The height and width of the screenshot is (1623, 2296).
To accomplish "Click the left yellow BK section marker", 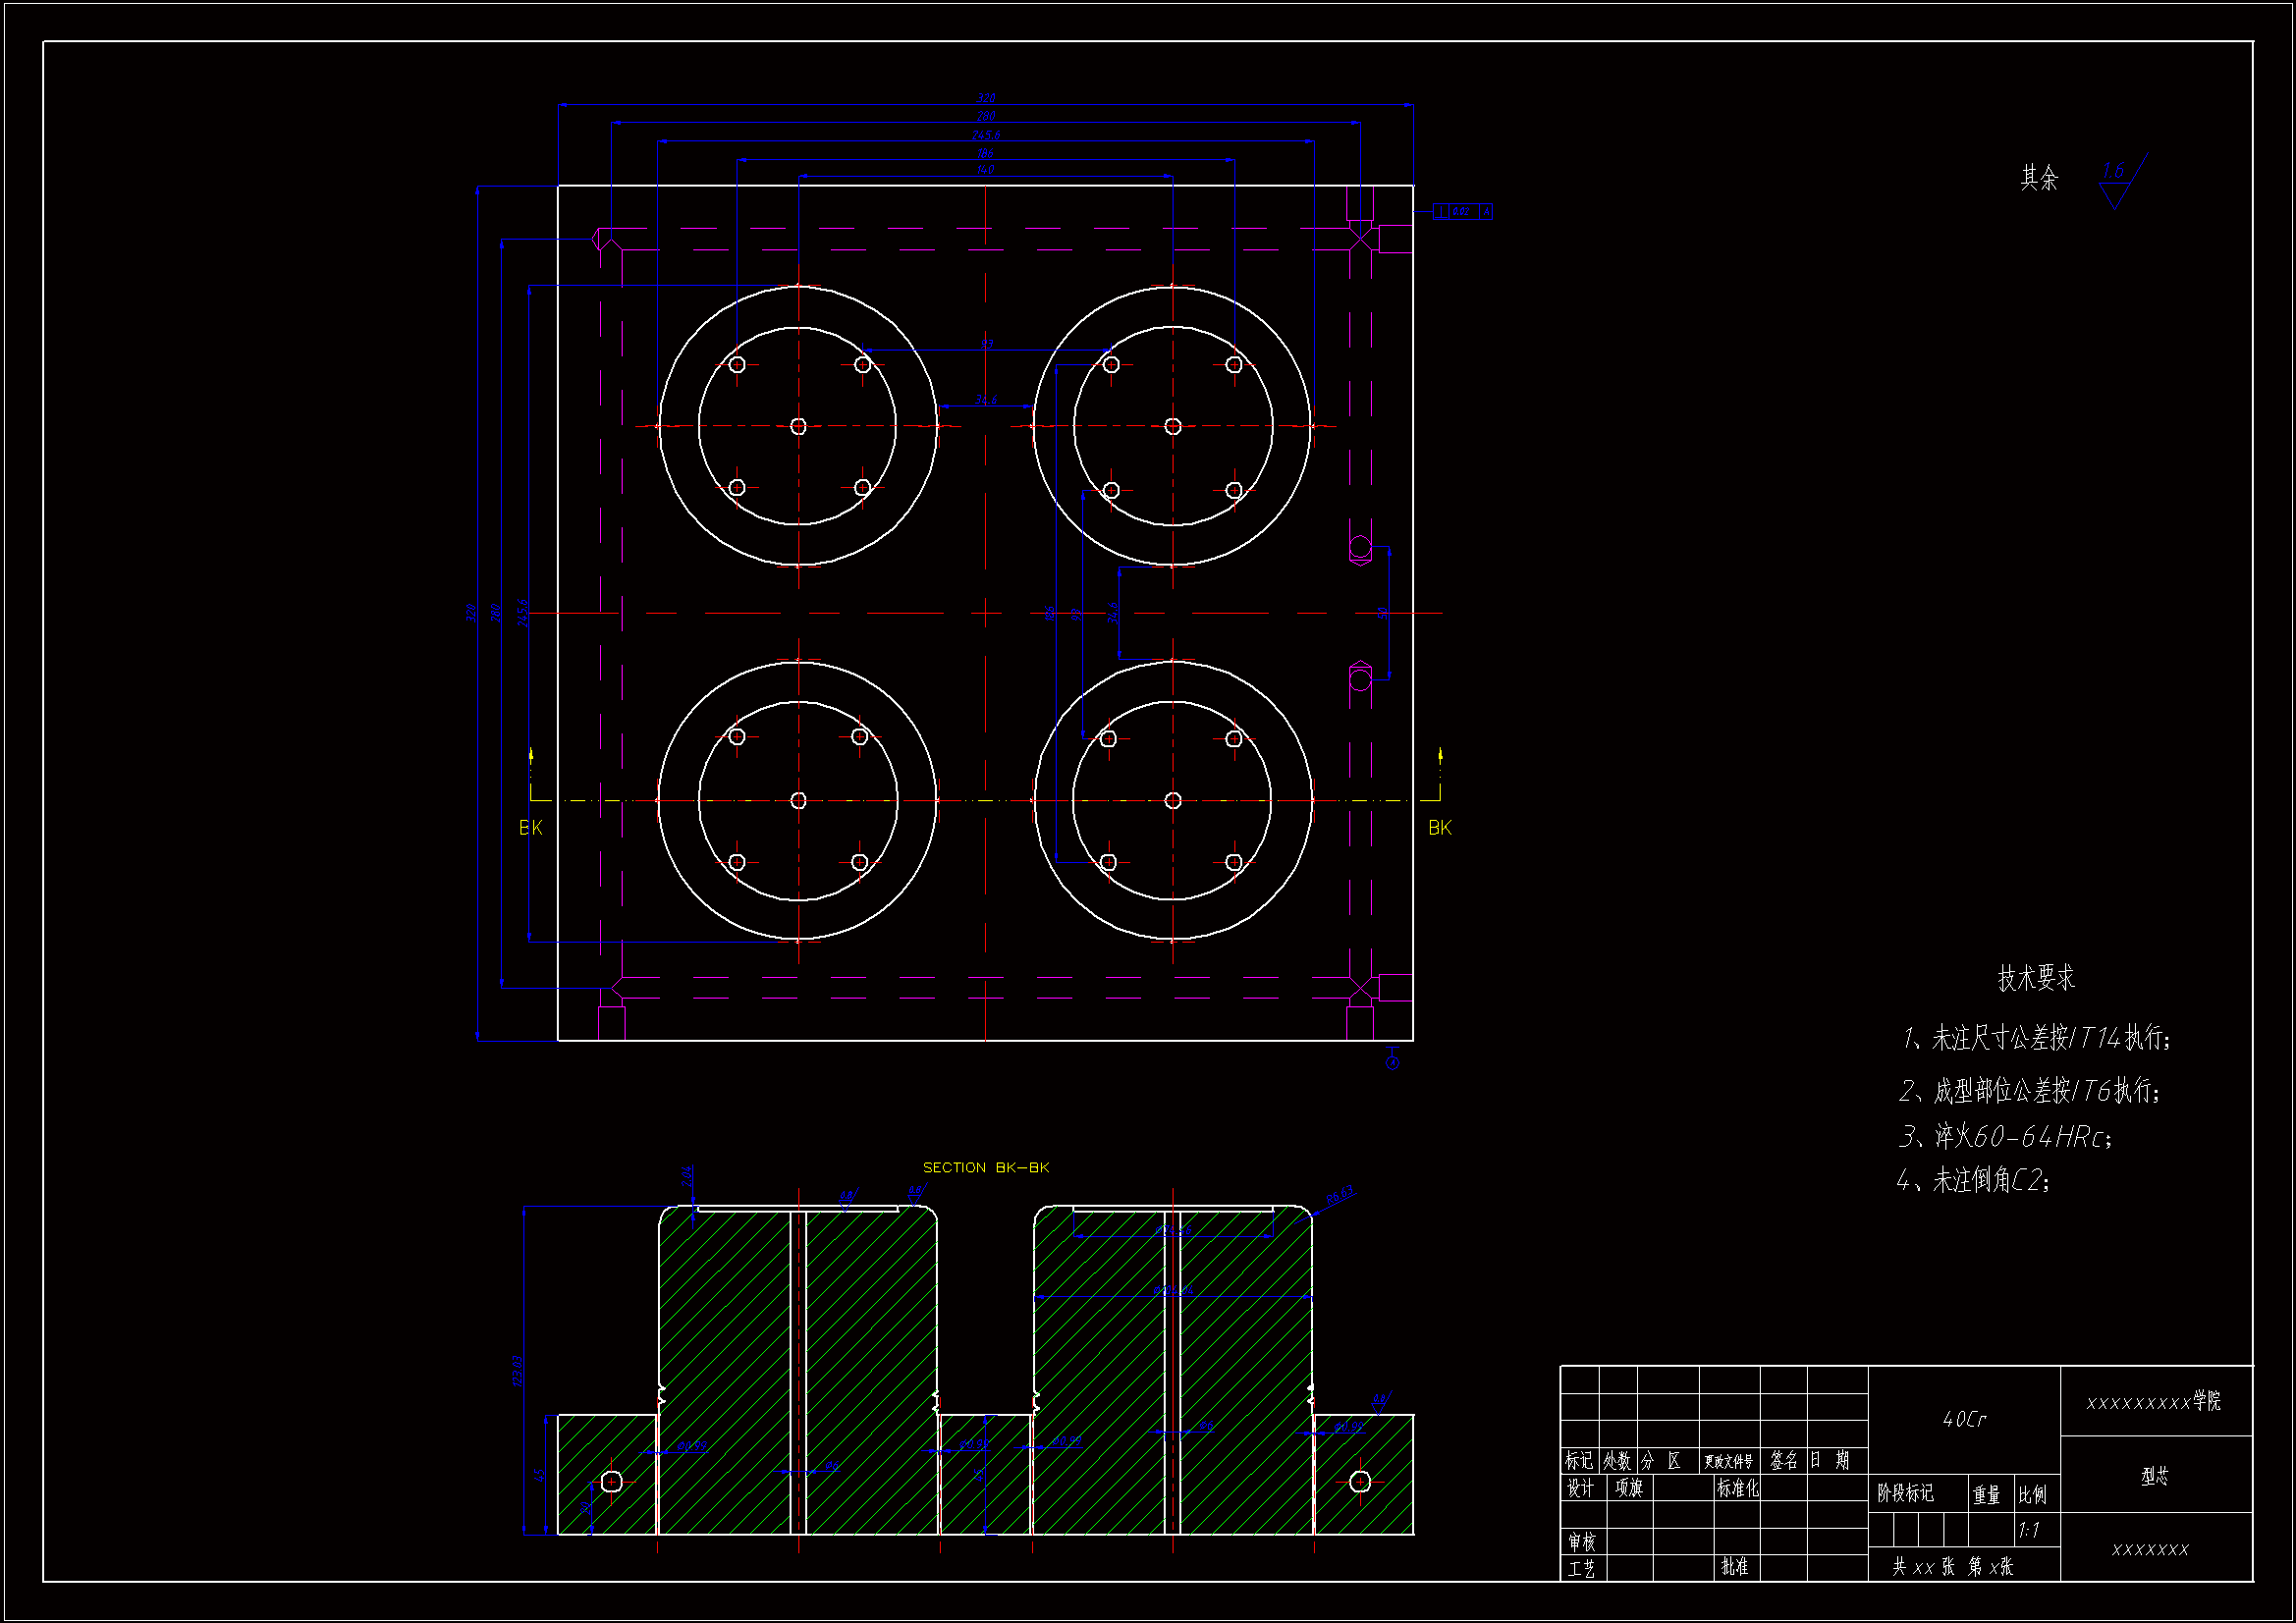I will [530, 828].
